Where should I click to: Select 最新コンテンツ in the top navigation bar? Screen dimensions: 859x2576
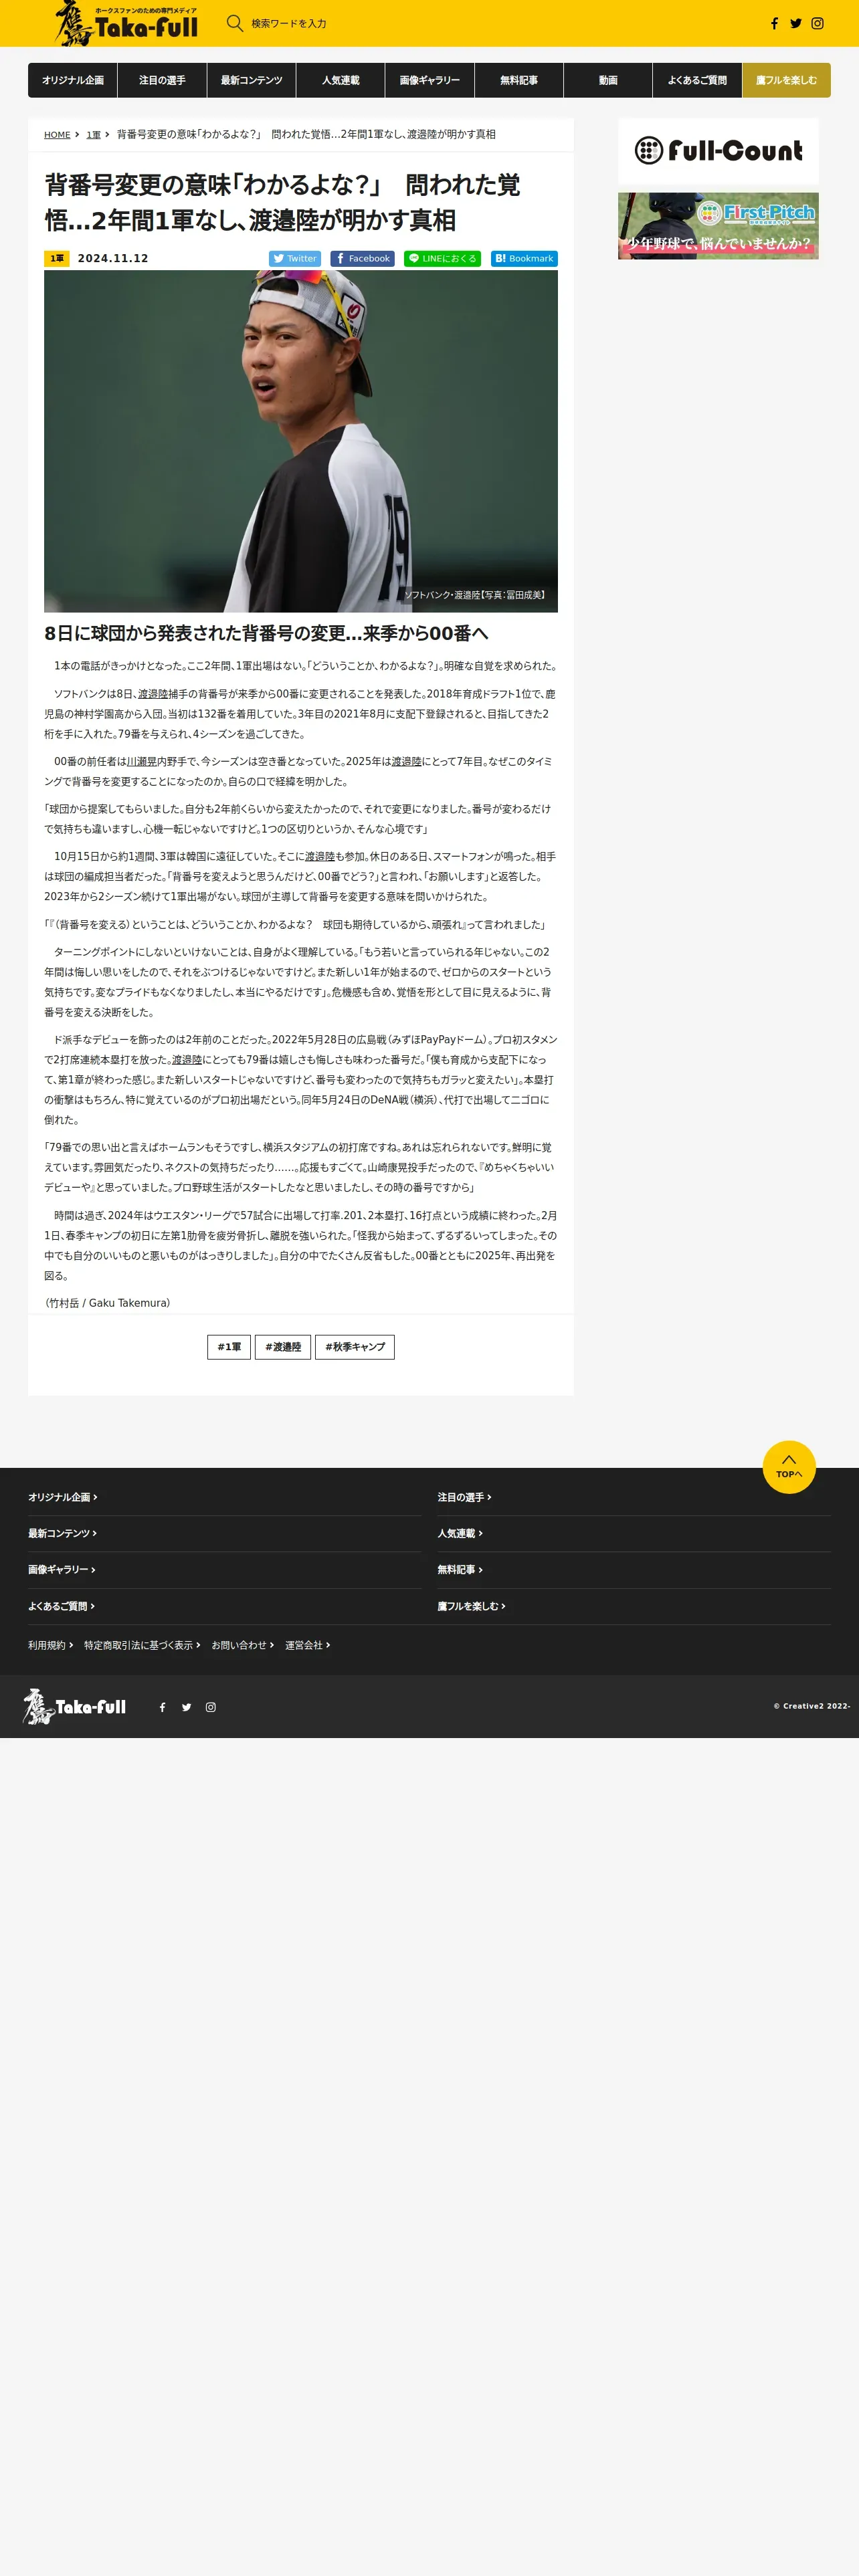tap(251, 80)
